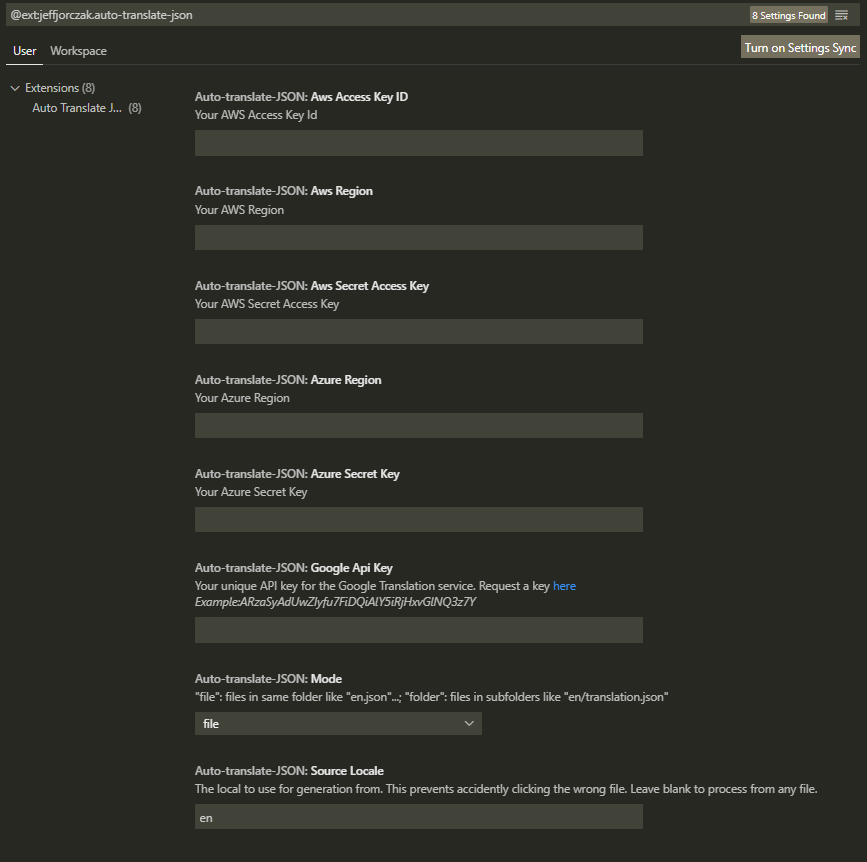This screenshot has width=867, height=862.
Task: Click the 'Your AWS Secret Access Key' description
Action: [267, 304]
